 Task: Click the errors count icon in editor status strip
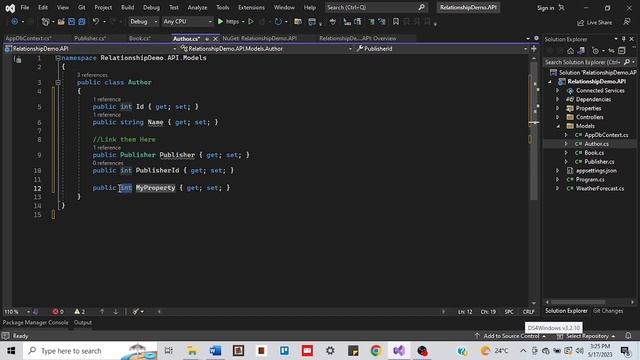coord(55,311)
